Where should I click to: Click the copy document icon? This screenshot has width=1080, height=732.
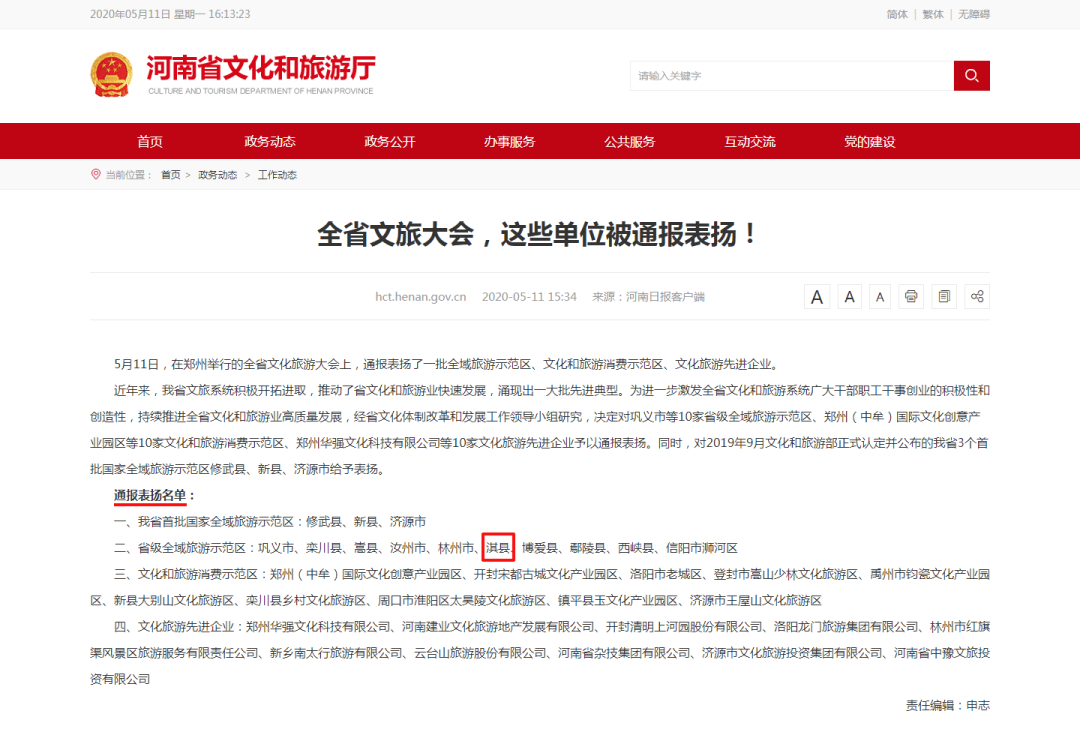[x=943, y=297]
